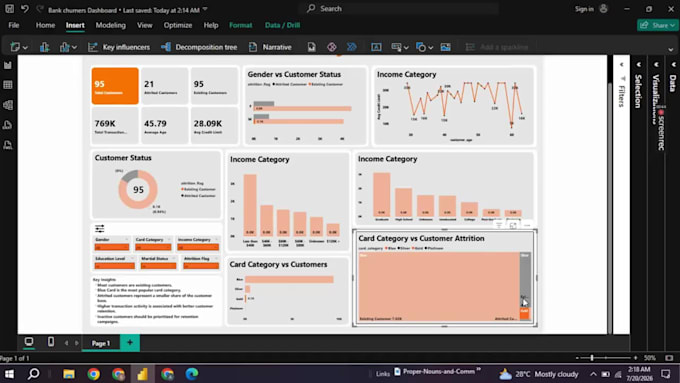The width and height of the screenshot is (680, 383).
Task: Click the Focus mode icon on selected visual
Action: [513, 225]
